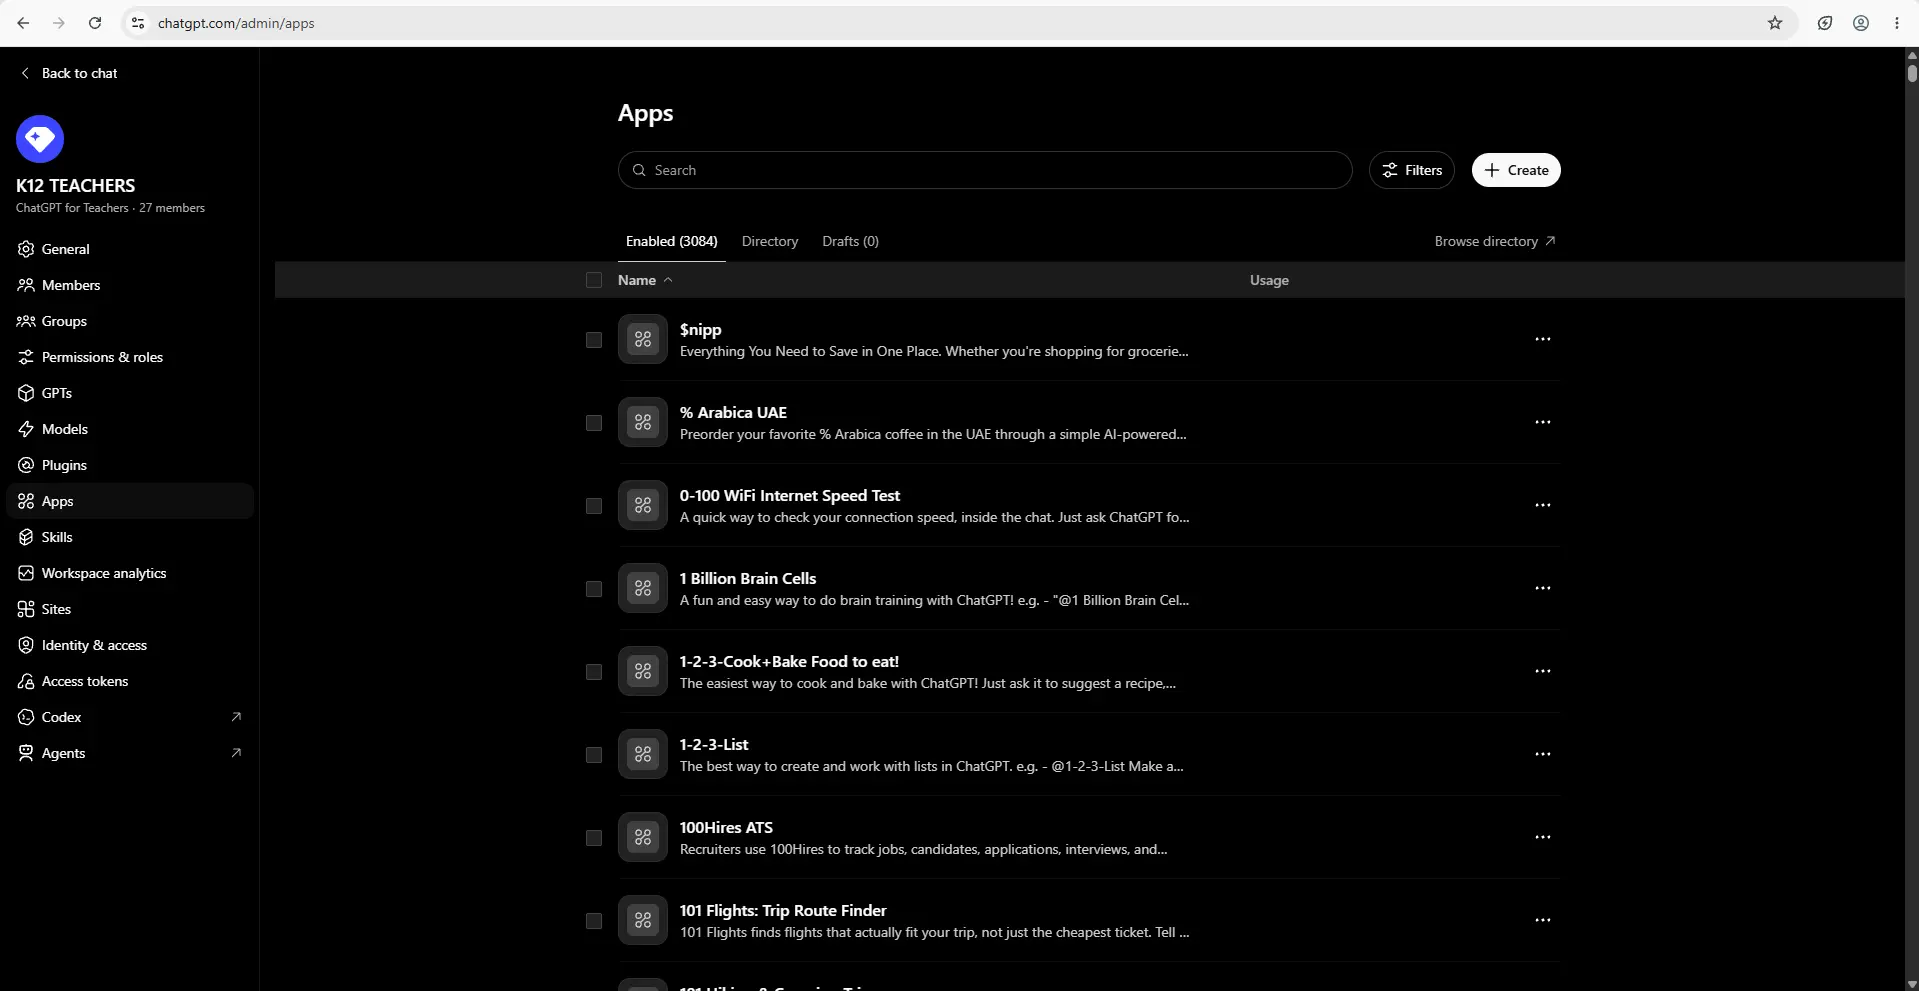The height and width of the screenshot is (991, 1919).
Task: Open Browse directory link
Action: tap(1495, 241)
